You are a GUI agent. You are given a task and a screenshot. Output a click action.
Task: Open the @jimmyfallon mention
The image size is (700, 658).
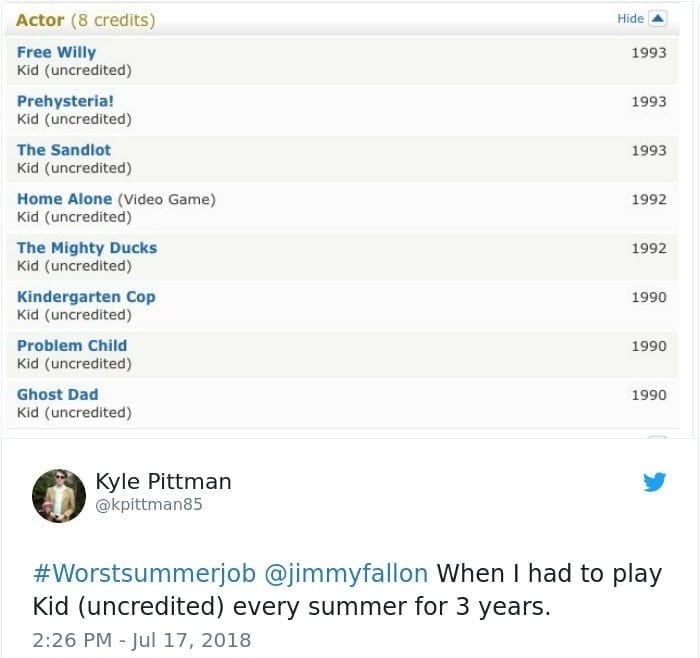click(x=346, y=574)
